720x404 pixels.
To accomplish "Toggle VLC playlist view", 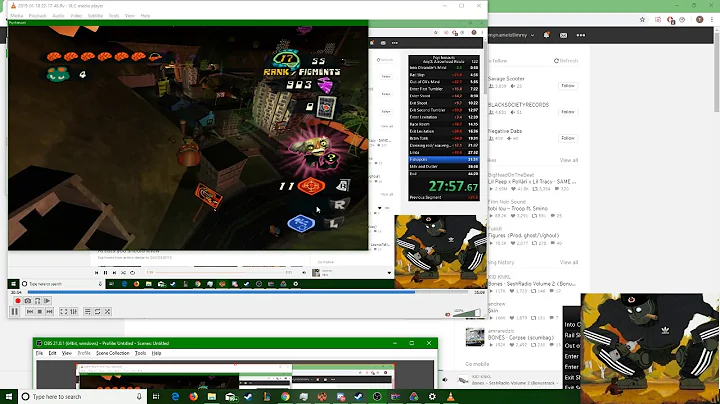I will point(87,312).
